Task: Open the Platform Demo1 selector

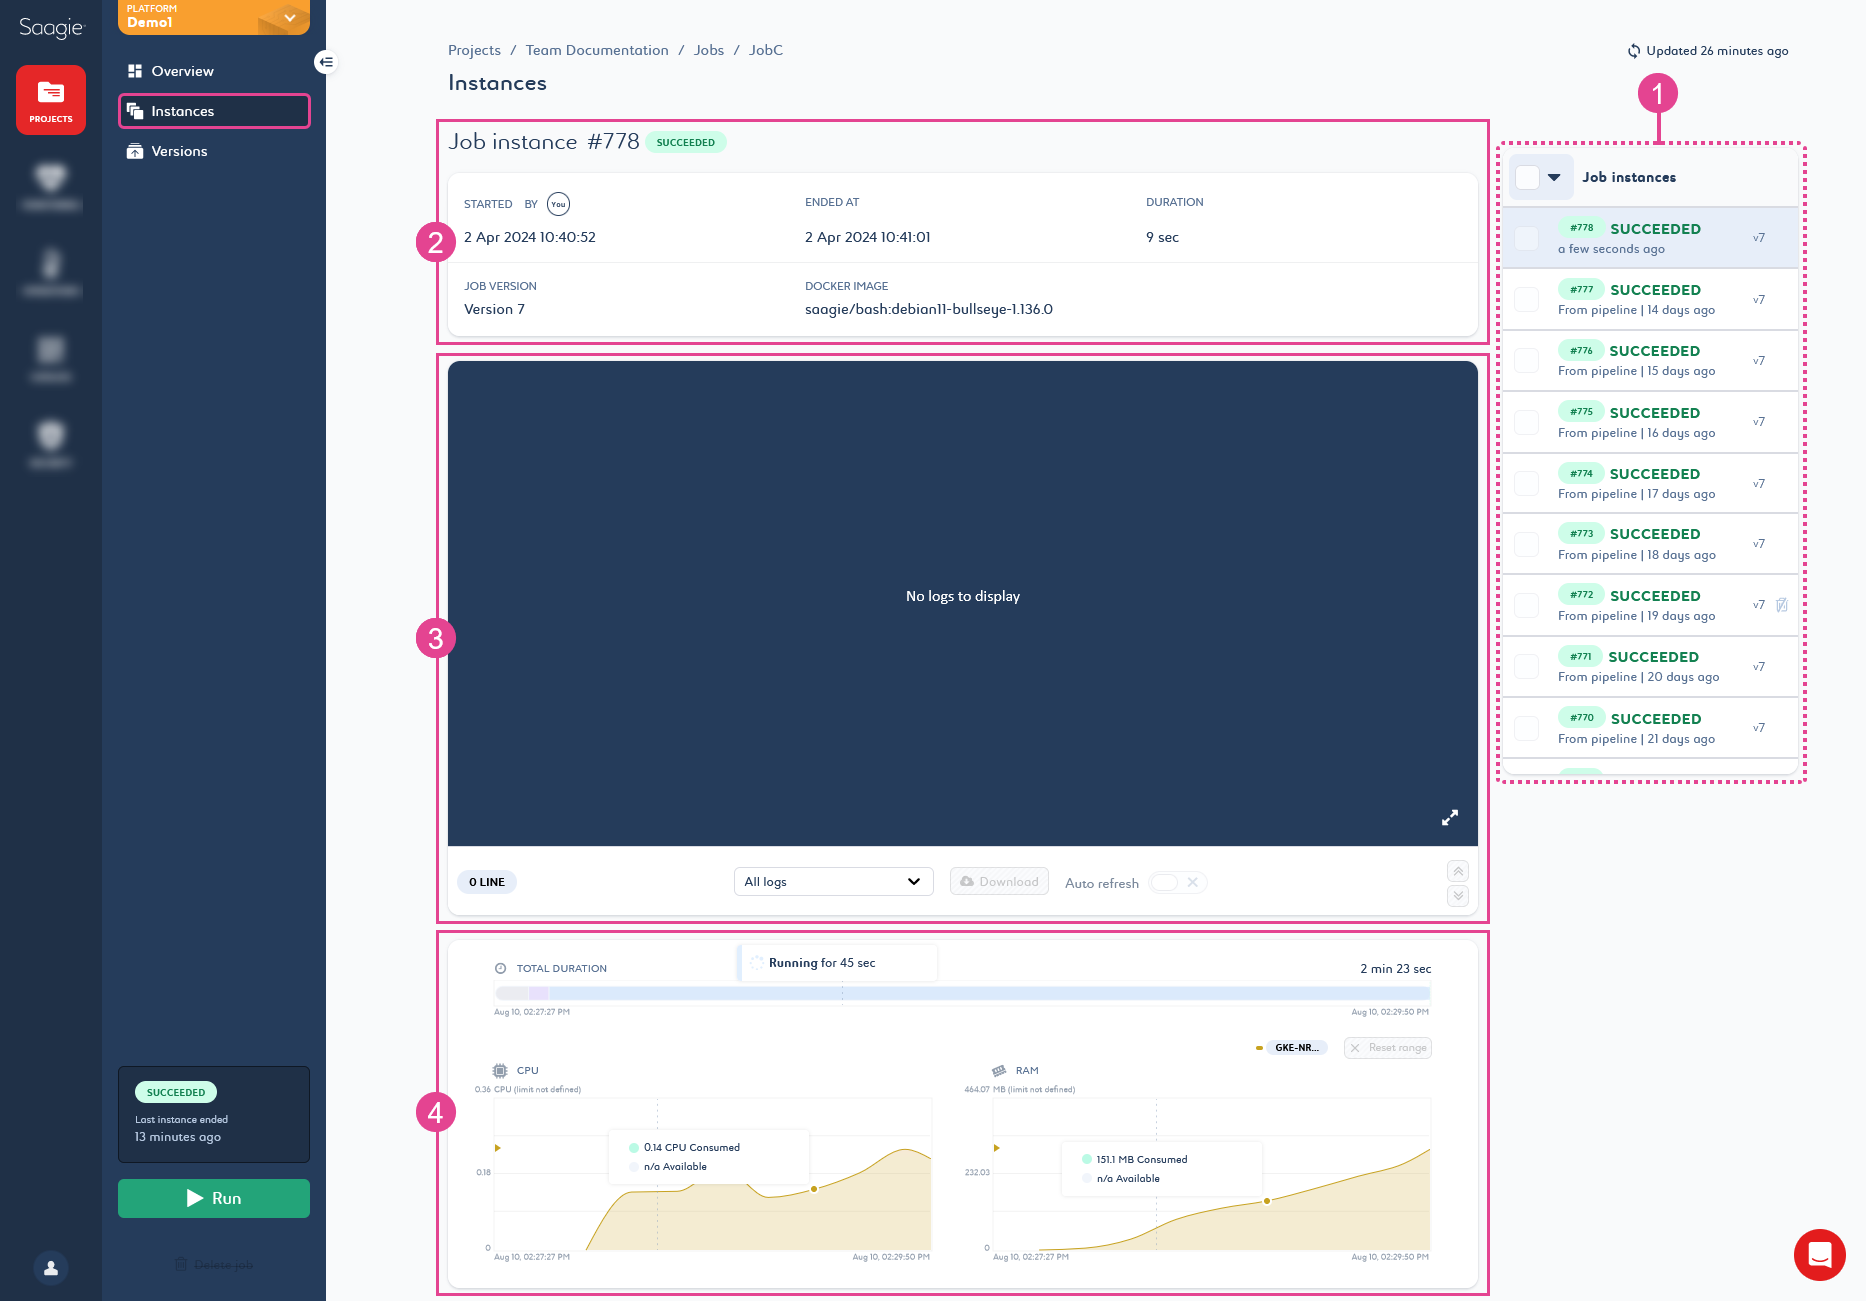Action: (214, 16)
